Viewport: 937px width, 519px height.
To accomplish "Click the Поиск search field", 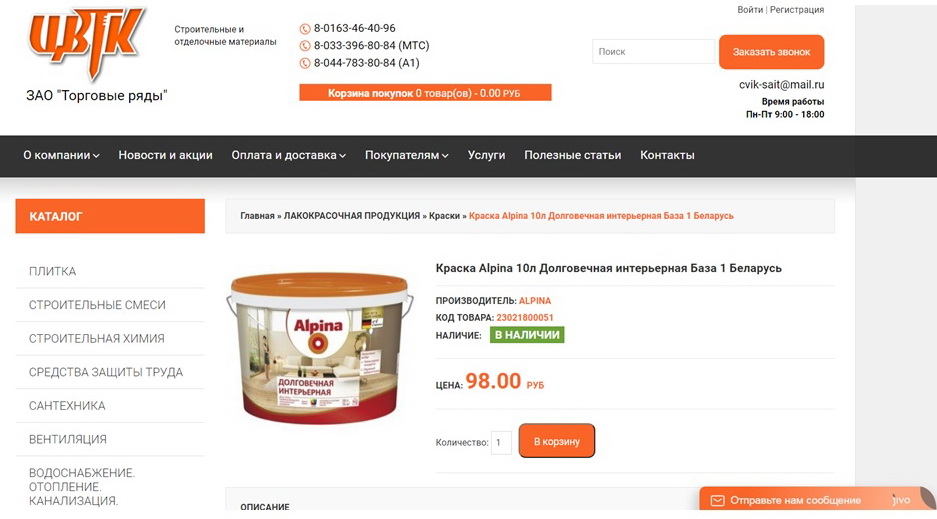I will click(x=653, y=52).
